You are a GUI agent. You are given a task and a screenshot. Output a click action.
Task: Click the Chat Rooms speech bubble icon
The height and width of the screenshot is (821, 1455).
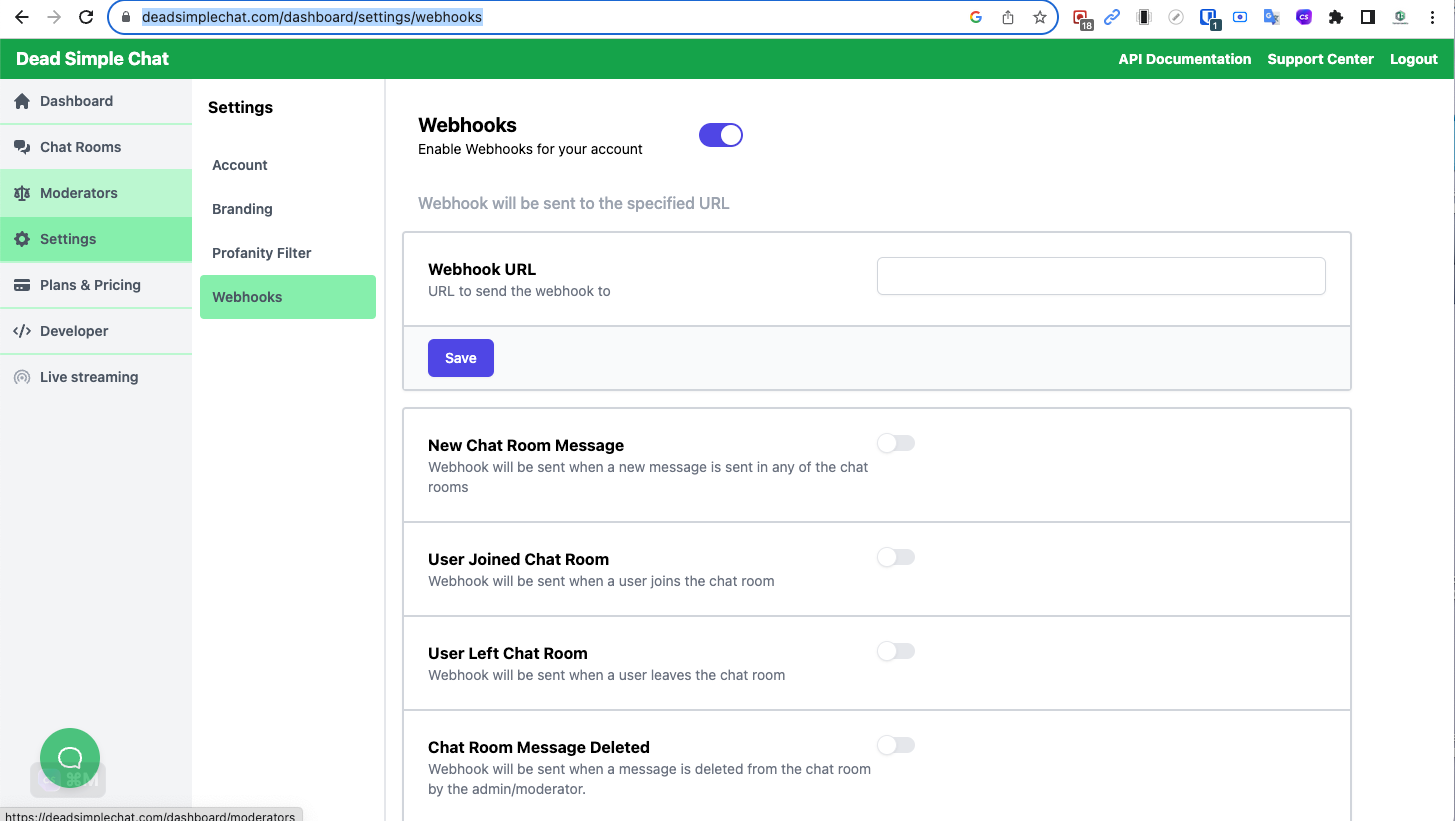(22, 147)
